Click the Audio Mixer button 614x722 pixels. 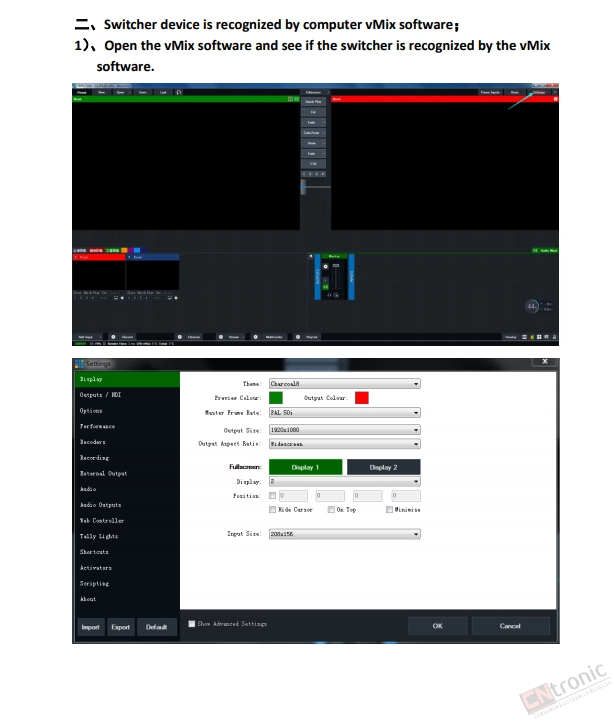click(545, 250)
